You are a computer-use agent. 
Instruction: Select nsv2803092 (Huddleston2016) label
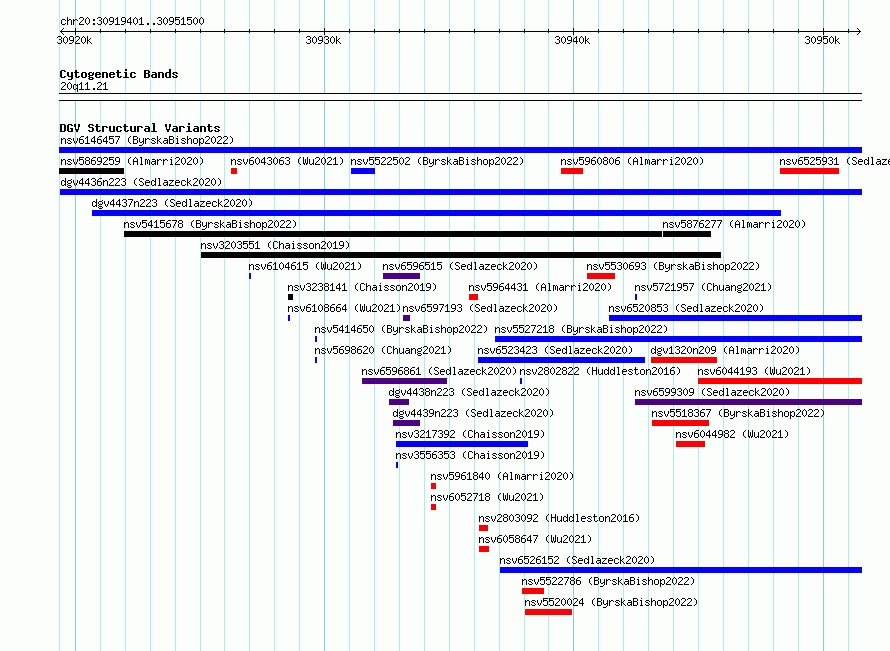point(559,518)
